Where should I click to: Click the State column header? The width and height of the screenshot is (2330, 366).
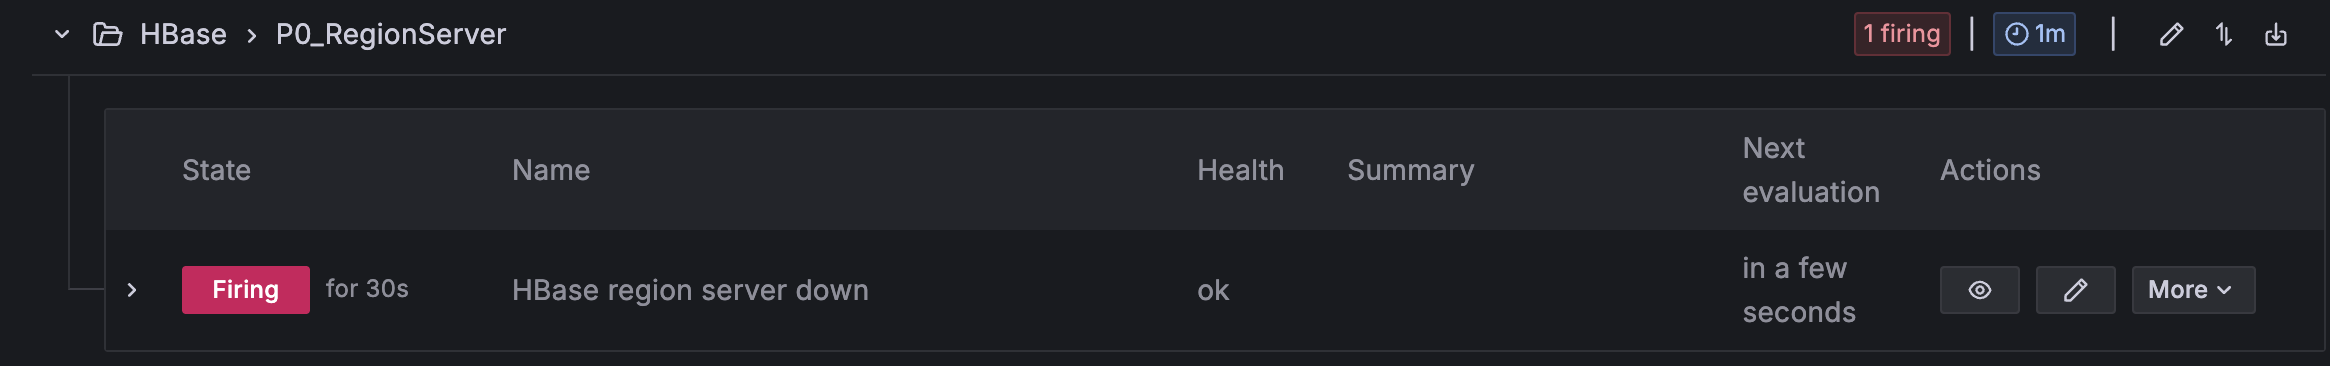point(216,170)
